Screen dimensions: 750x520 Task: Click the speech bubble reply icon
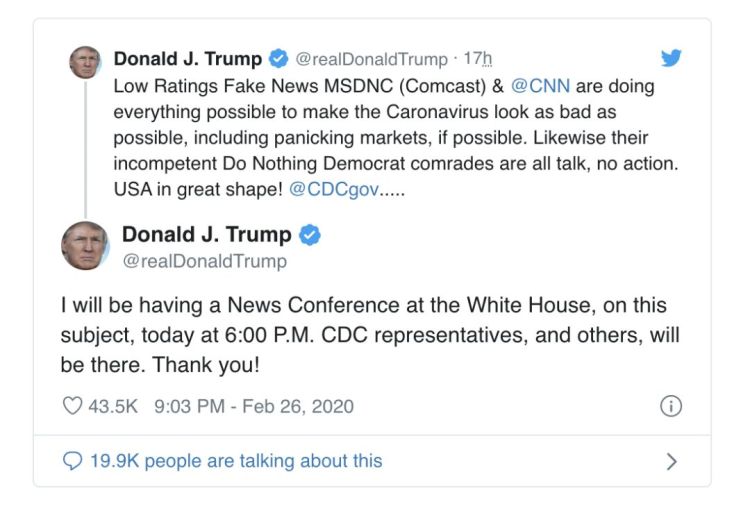click(72, 461)
